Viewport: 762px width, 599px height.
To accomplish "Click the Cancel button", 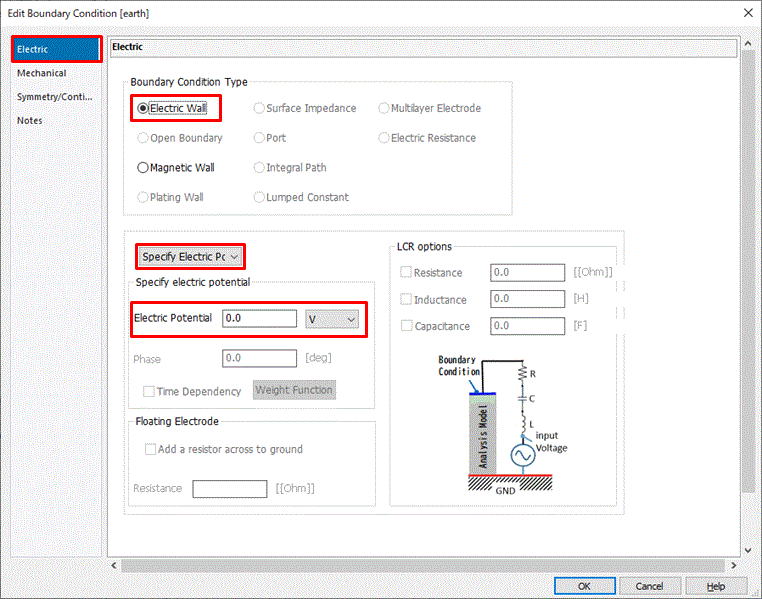I will pos(649,586).
